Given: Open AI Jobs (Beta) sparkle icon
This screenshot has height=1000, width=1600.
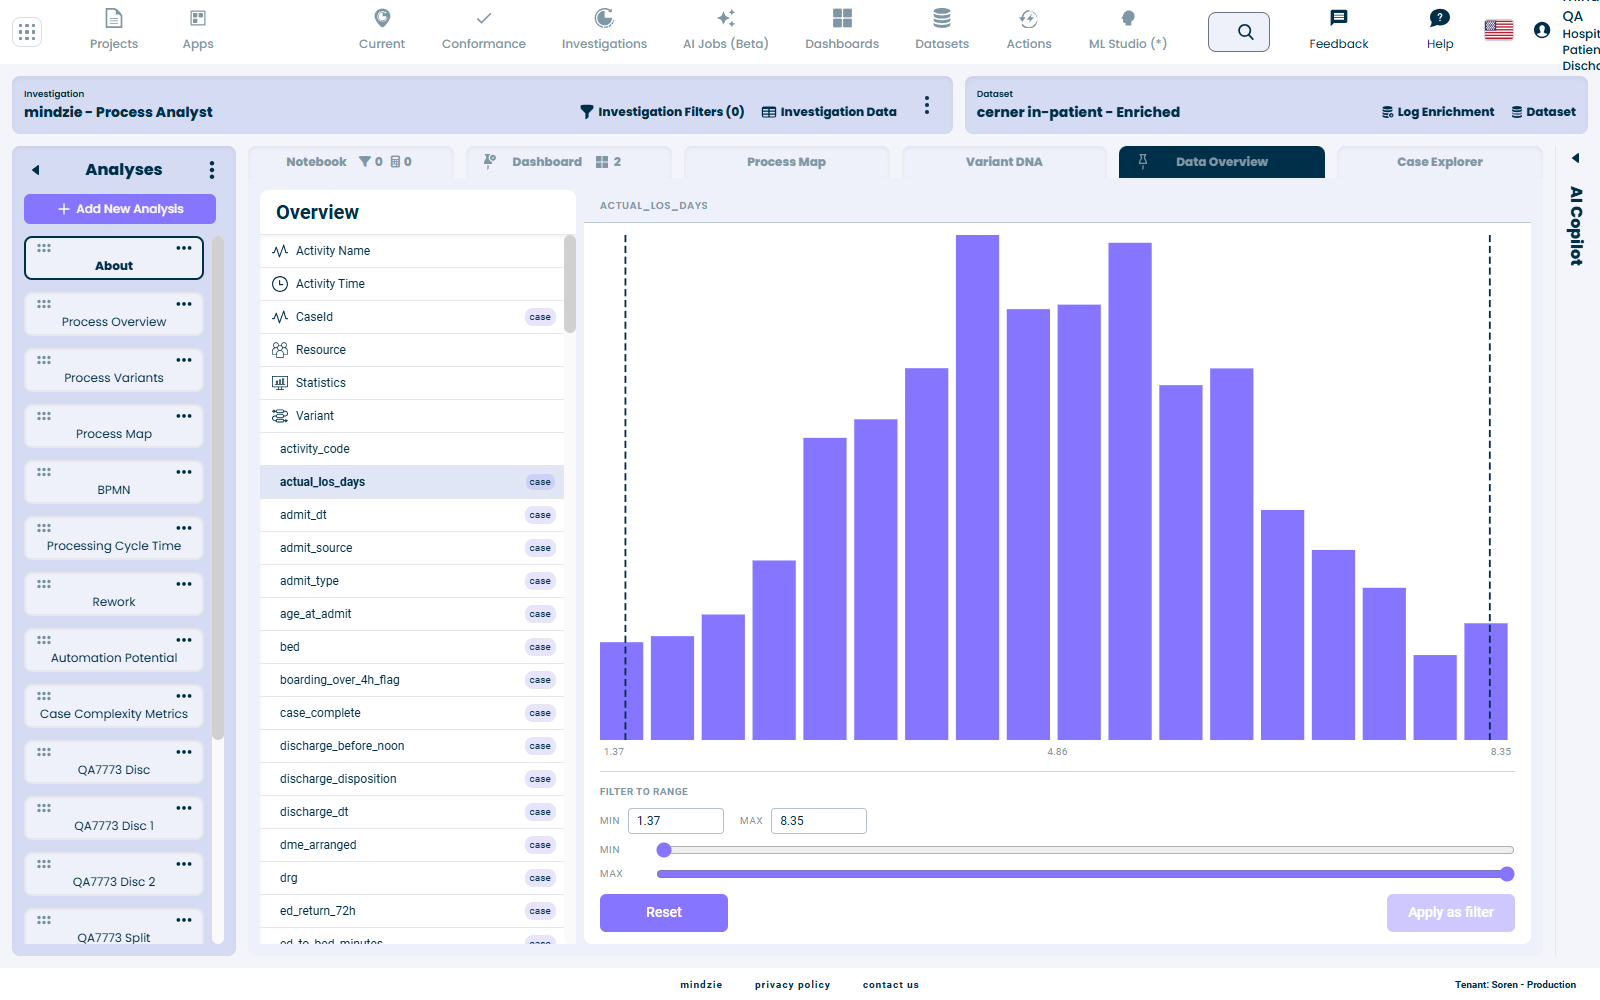Looking at the screenshot, I should 726,18.
